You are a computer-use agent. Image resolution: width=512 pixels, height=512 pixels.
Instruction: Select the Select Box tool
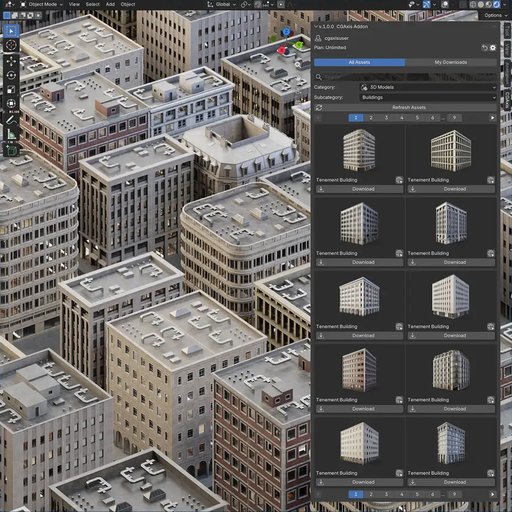pyautogui.click(x=11, y=31)
